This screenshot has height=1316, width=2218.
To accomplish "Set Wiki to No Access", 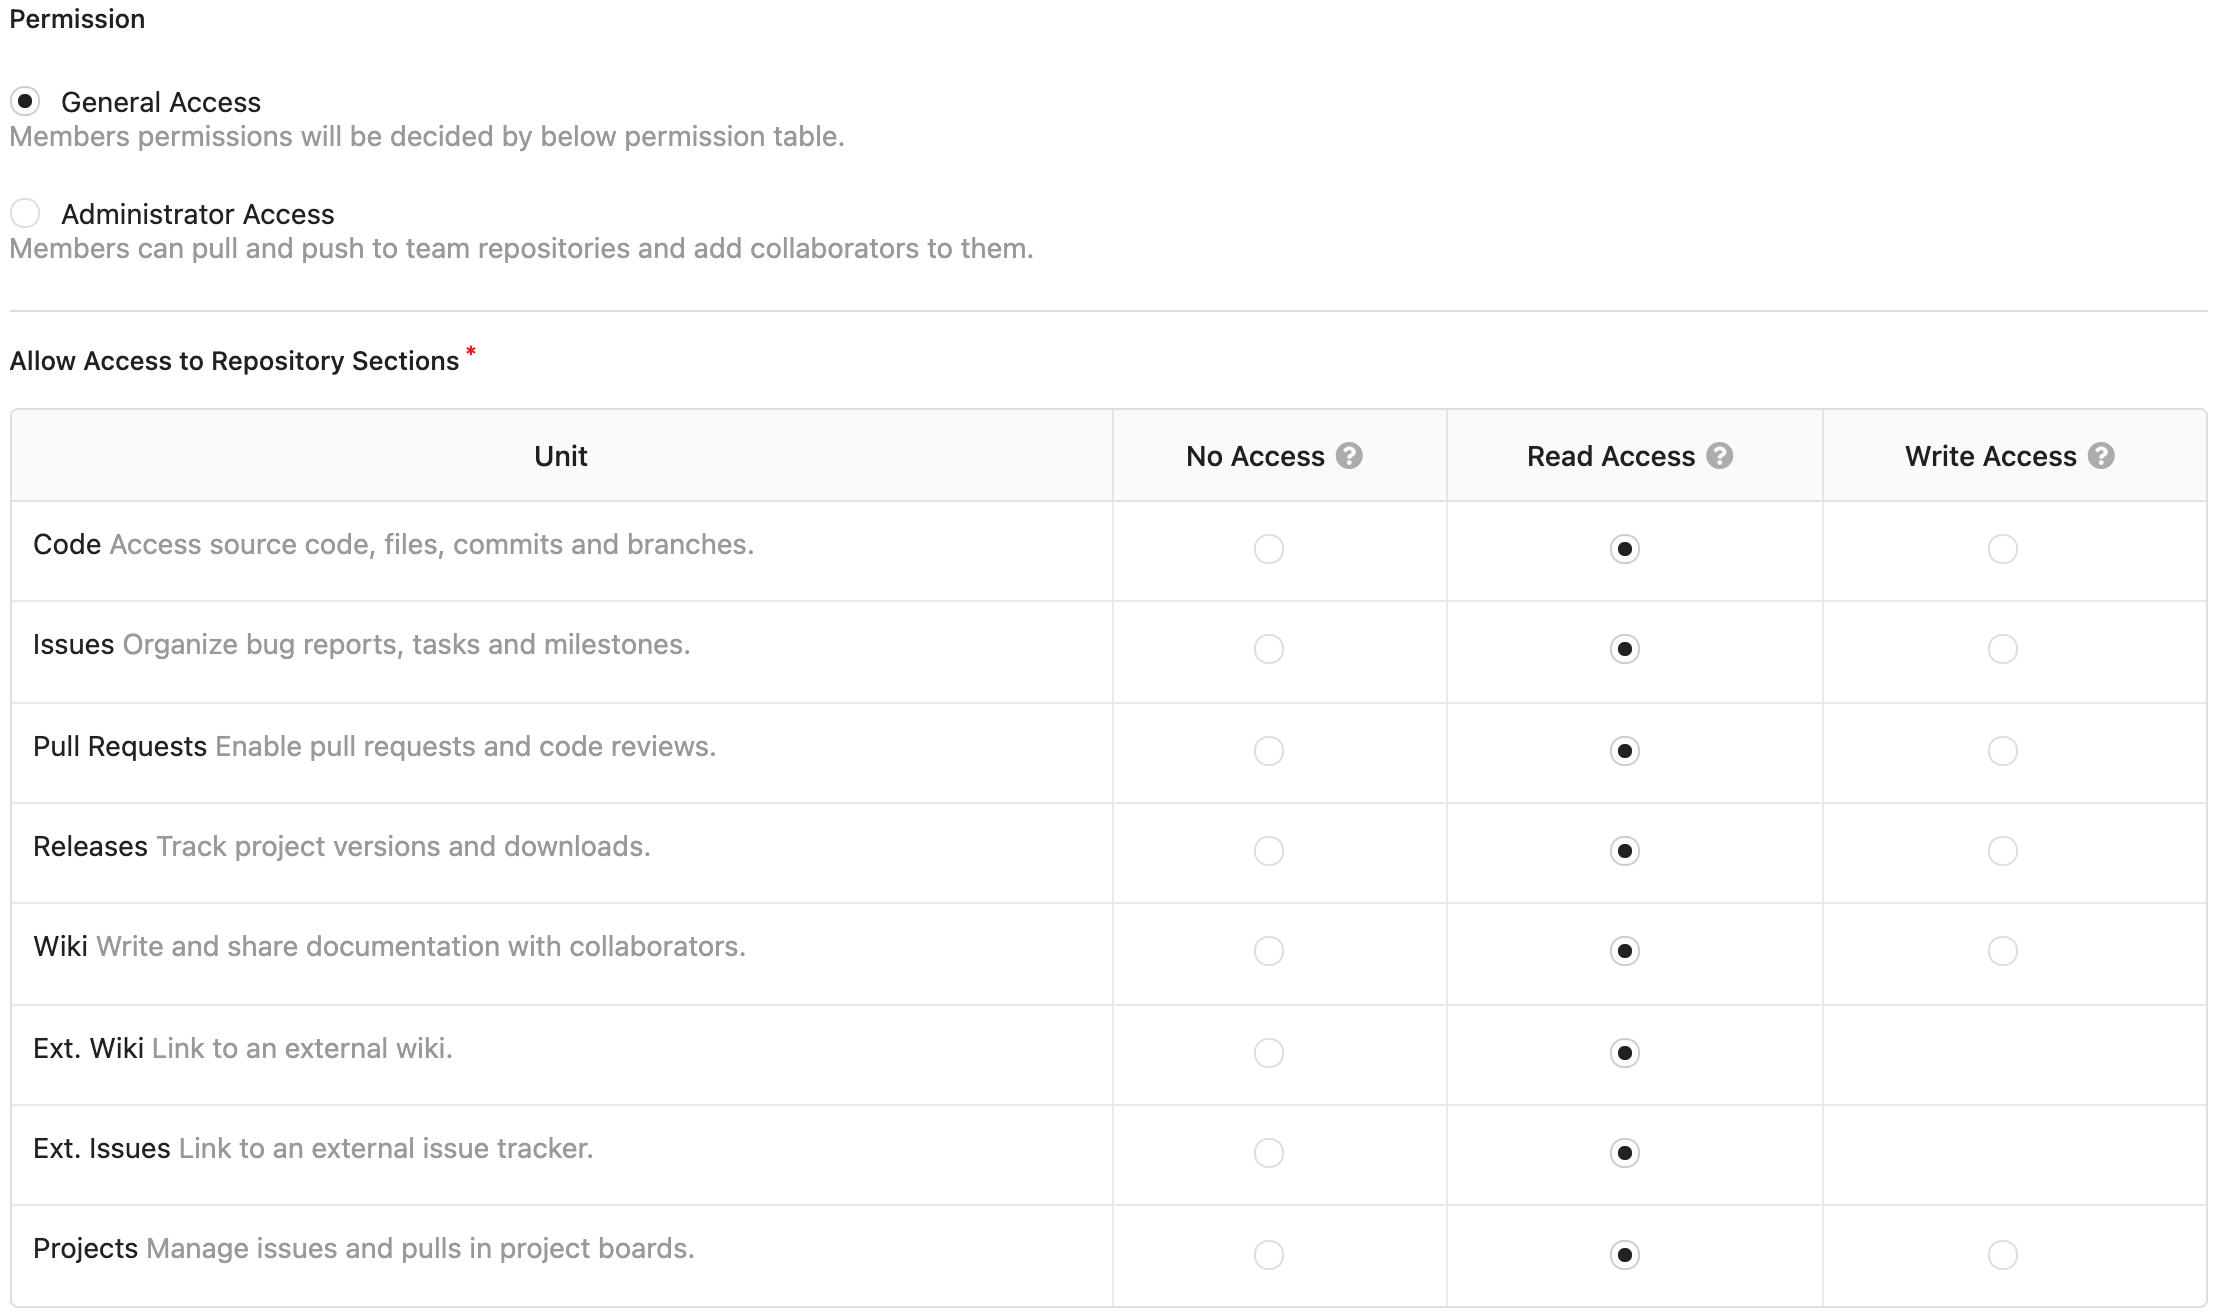I will pos(1269,951).
